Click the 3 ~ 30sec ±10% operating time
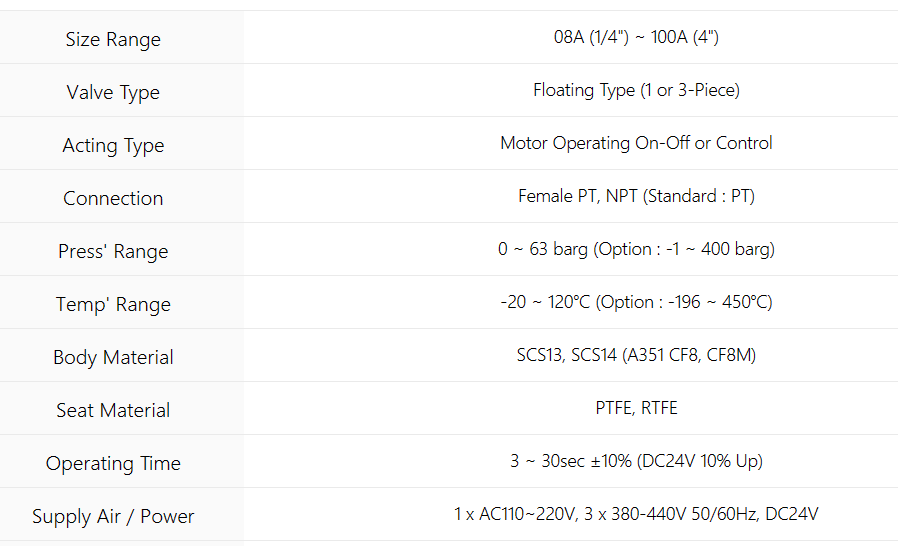898x546 pixels. click(x=636, y=462)
